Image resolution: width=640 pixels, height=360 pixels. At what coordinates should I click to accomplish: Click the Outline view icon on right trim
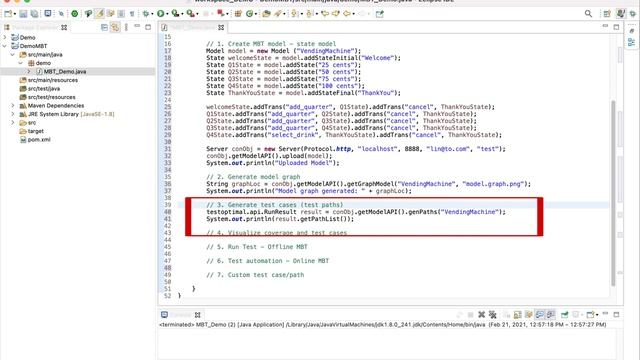631,42
